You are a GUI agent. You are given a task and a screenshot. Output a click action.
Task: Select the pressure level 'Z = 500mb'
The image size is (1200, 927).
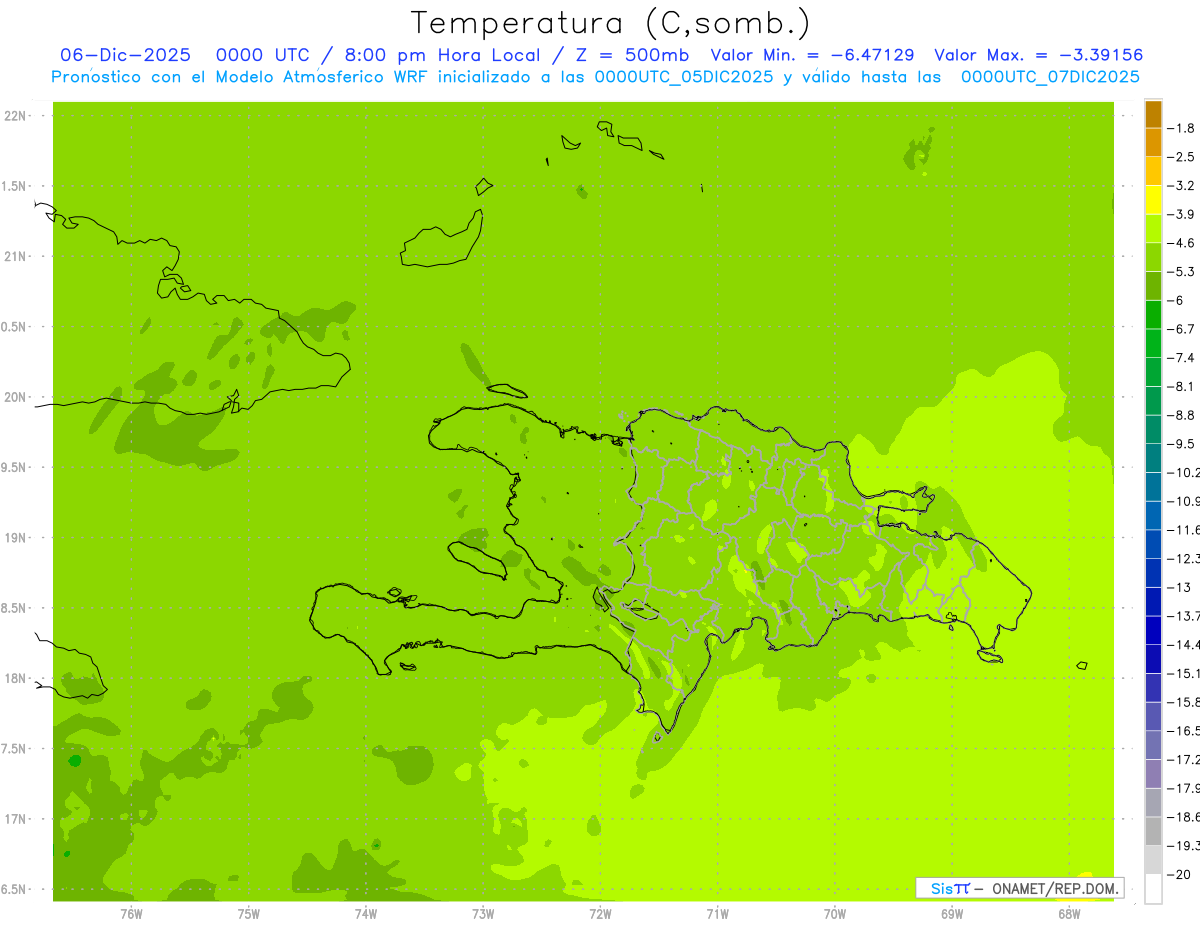pyautogui.click(x=633, y=55)
